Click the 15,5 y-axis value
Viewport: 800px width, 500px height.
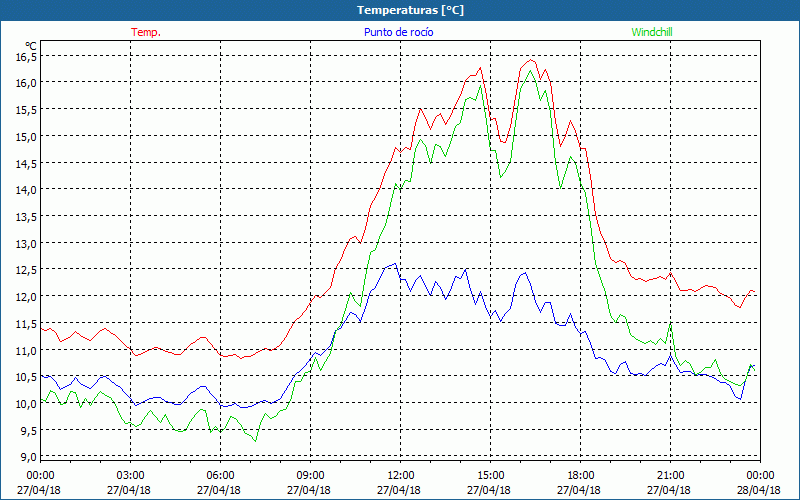pyautogui.click(x=26, y=110)
